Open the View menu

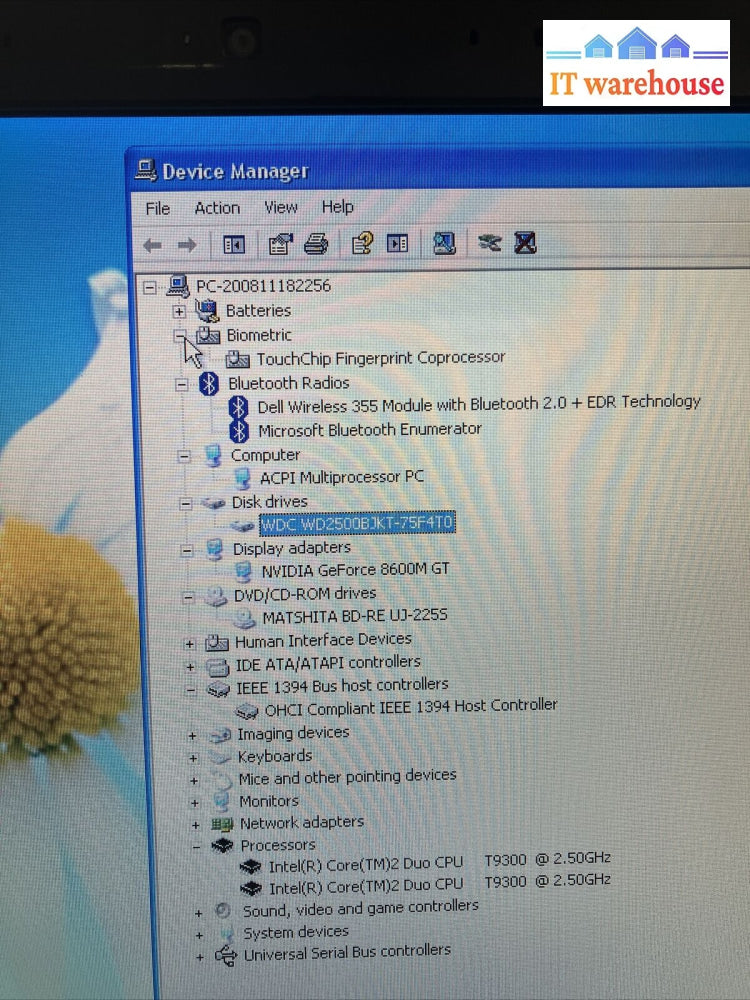pos(281,207)
